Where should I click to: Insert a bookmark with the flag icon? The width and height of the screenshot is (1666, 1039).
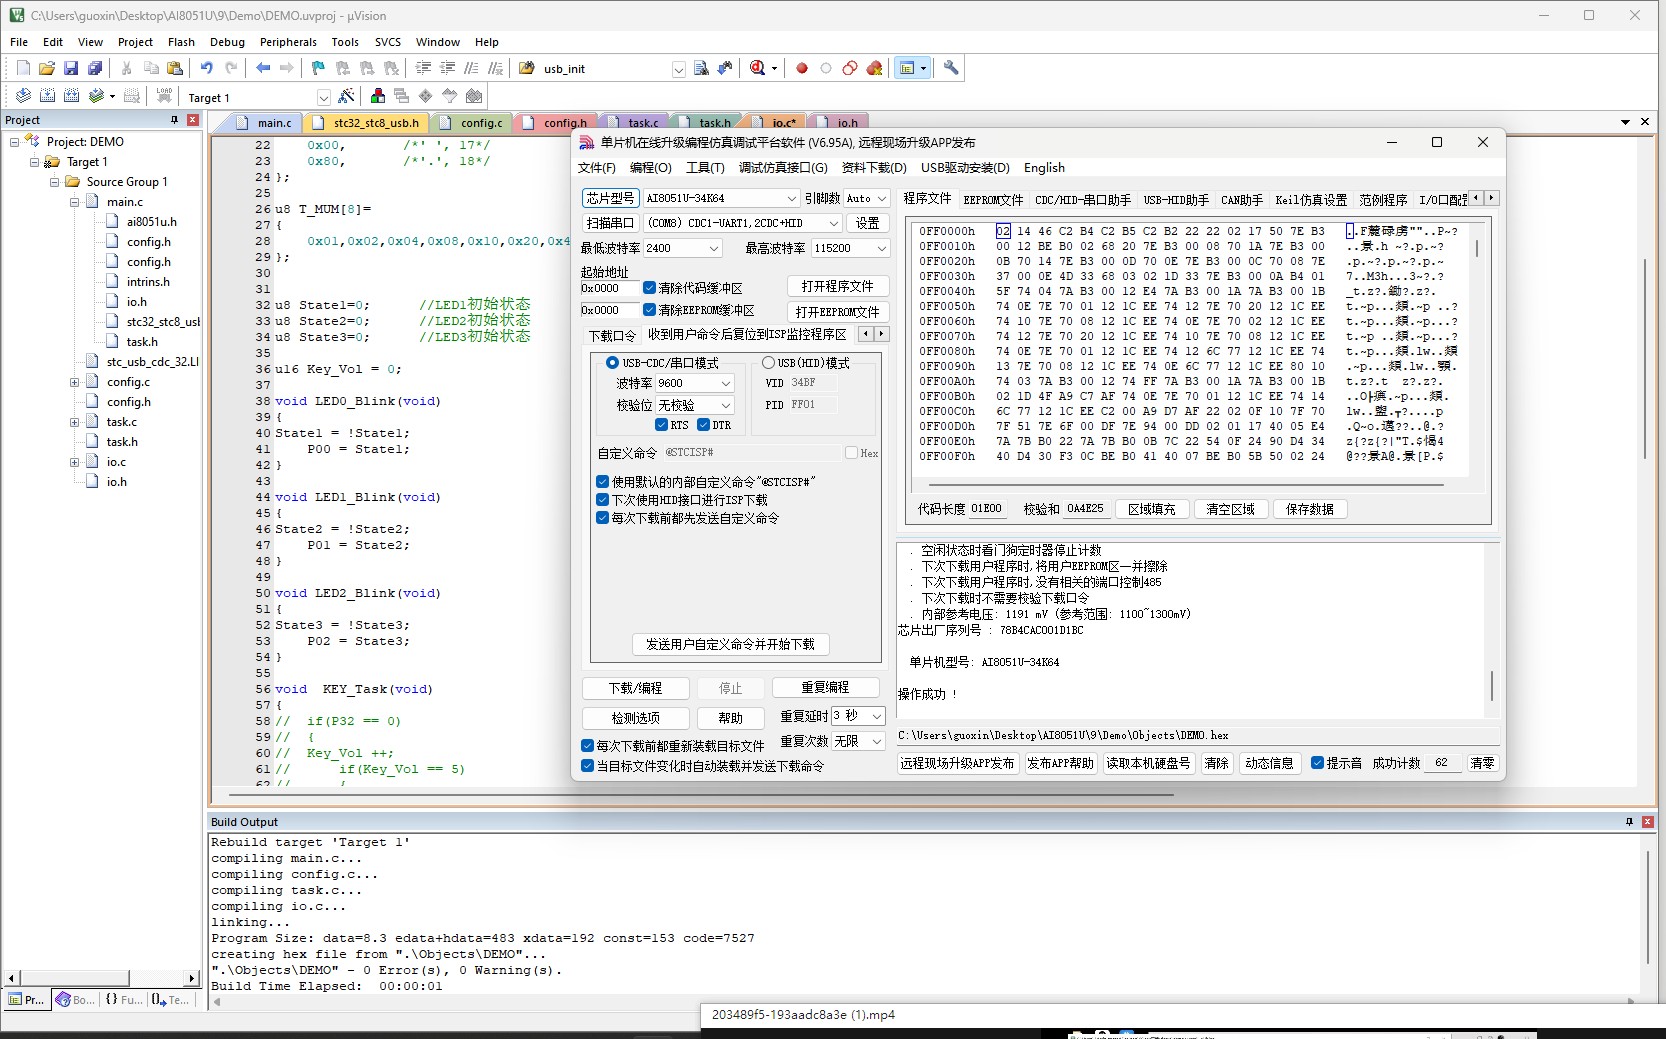318,68
